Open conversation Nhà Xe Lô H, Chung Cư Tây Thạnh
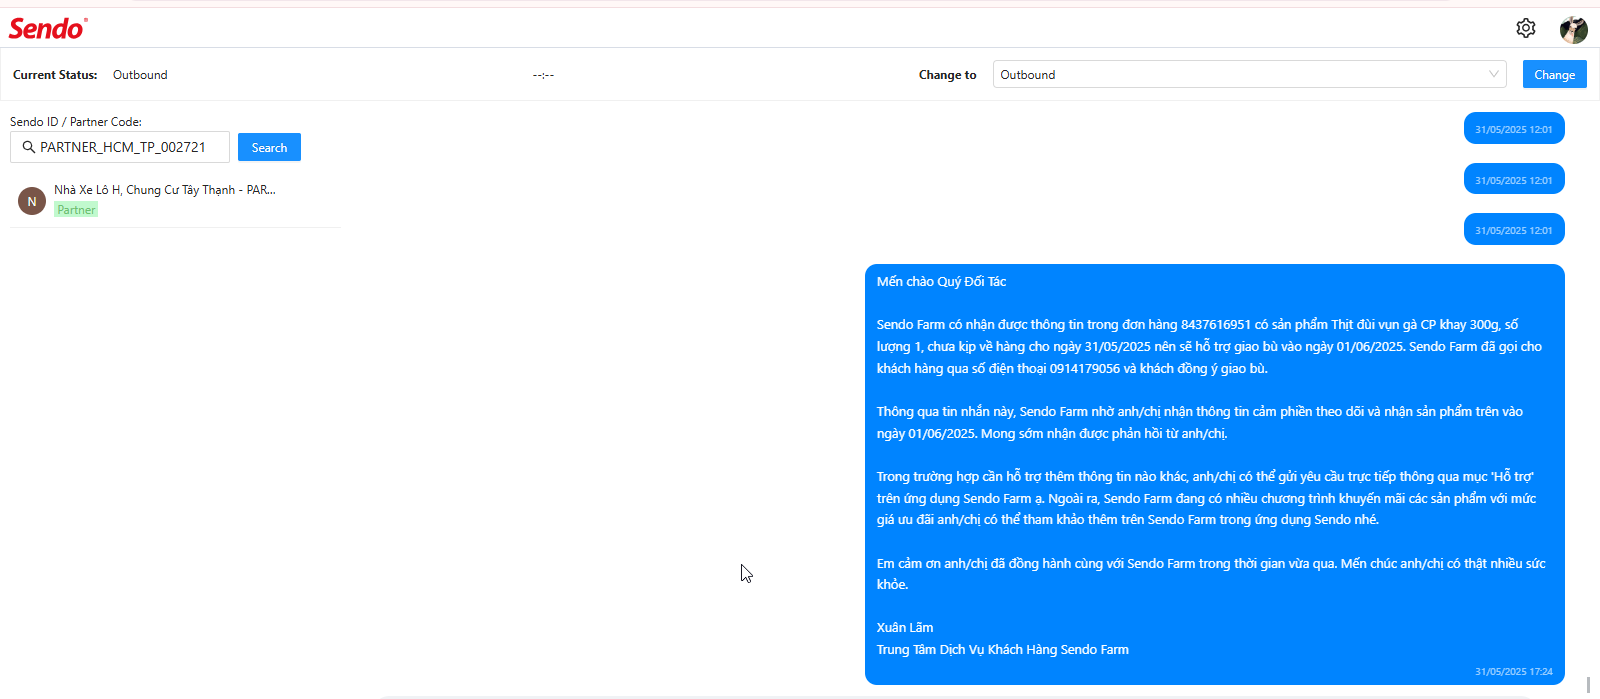This screenshot has height=699, width=1600. pyautogui.click(x=175, y=200)
